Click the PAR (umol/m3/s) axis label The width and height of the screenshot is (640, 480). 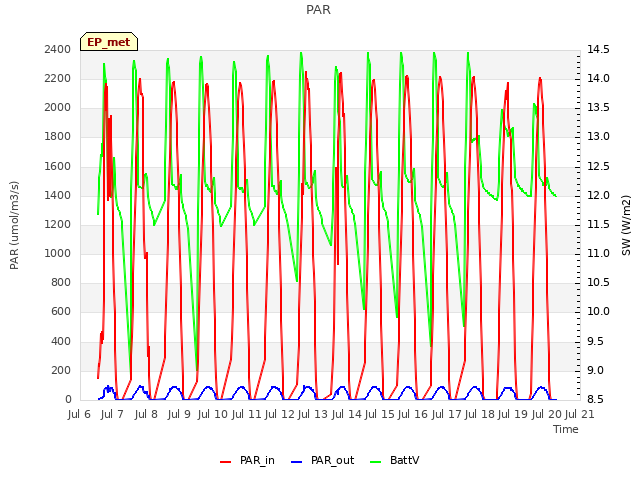(14, 225)
